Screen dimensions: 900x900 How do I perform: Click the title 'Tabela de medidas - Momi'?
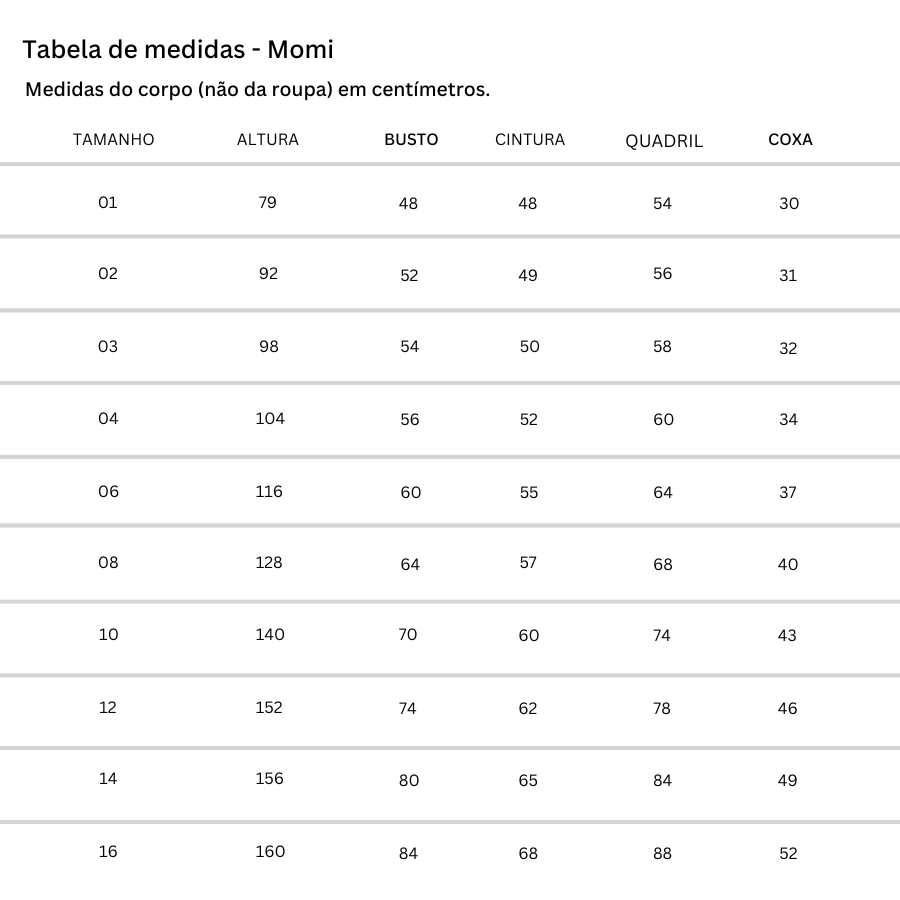(x=178, y=49)
